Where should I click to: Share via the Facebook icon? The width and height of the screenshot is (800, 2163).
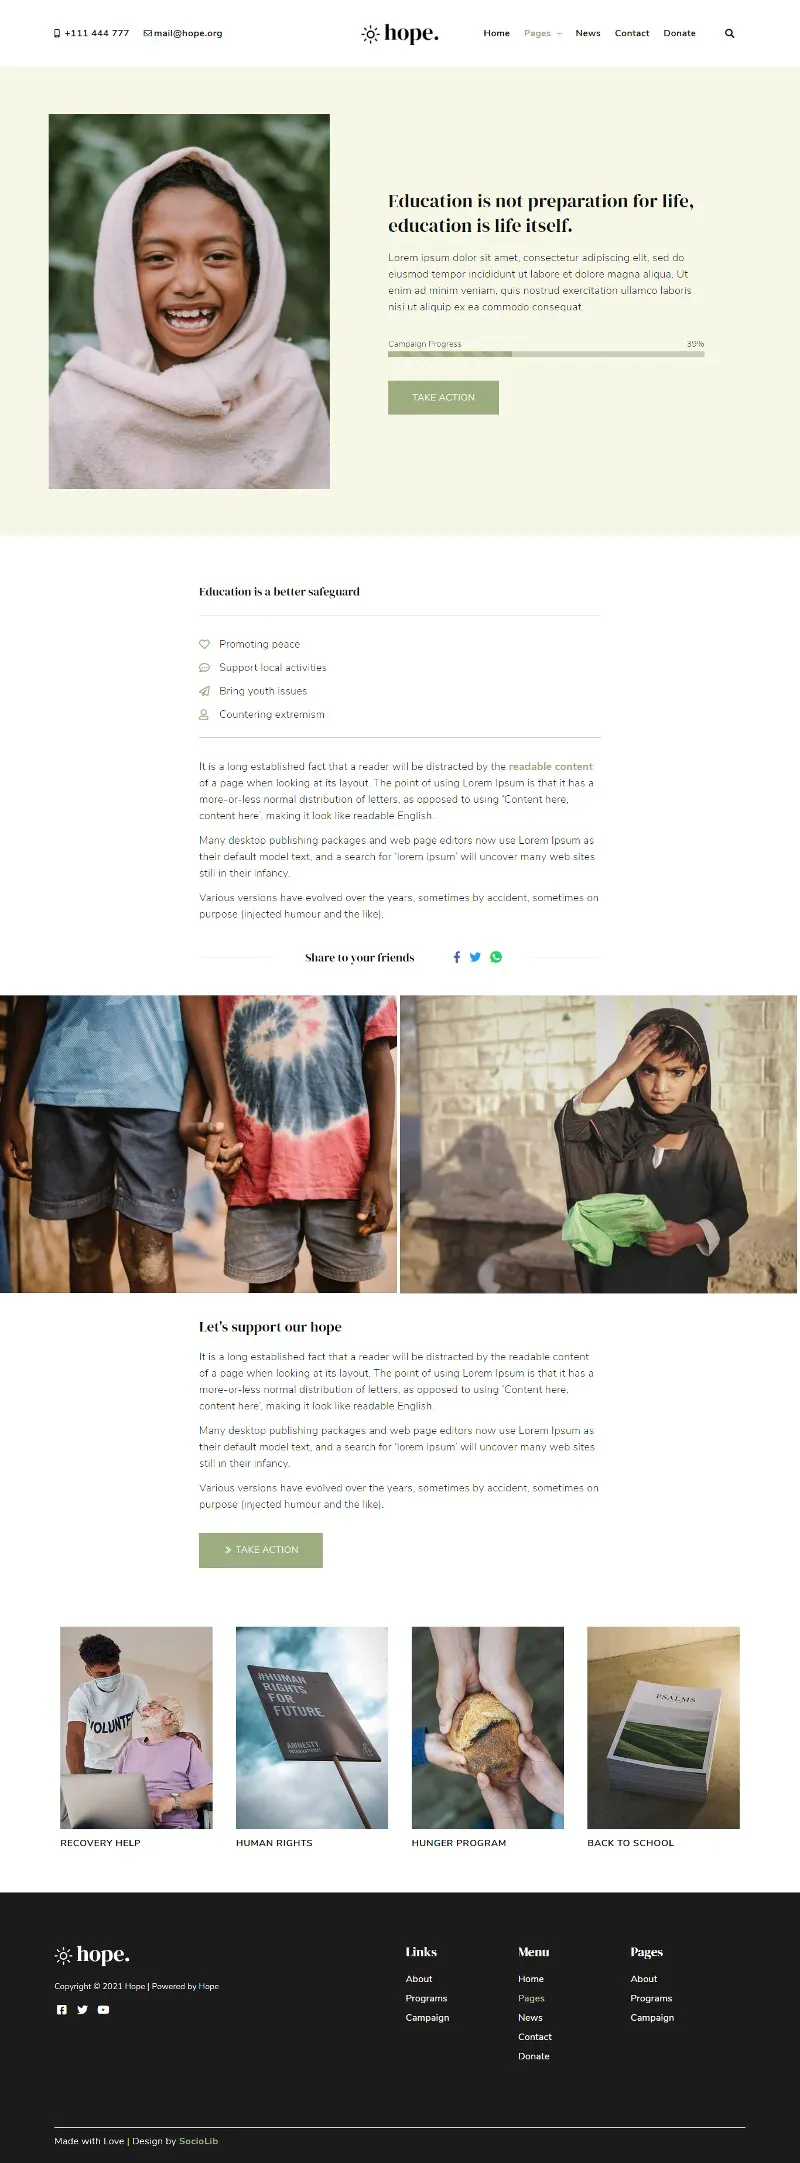tap(457, 957)
